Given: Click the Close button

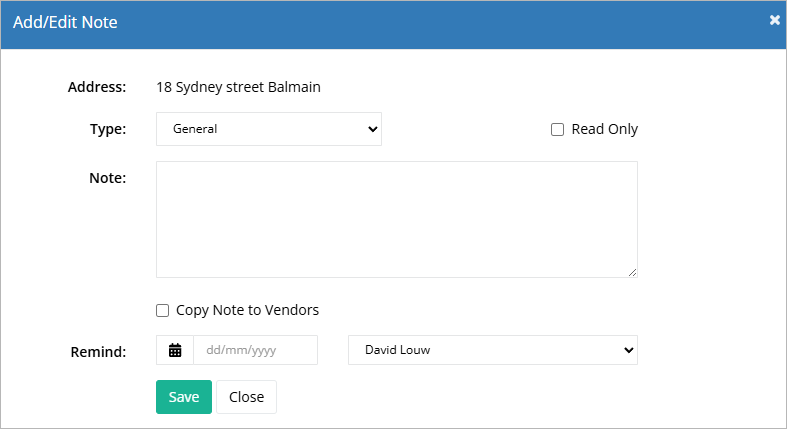Looking at the screenshot, I should point(246,397).
